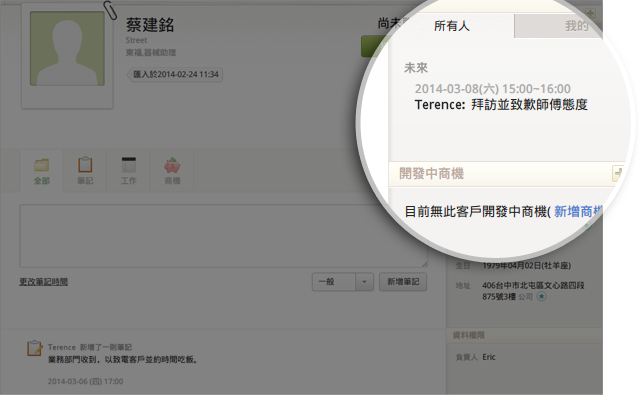
Task: Click the contact name 蔡建銘
Action: (150, 25)
